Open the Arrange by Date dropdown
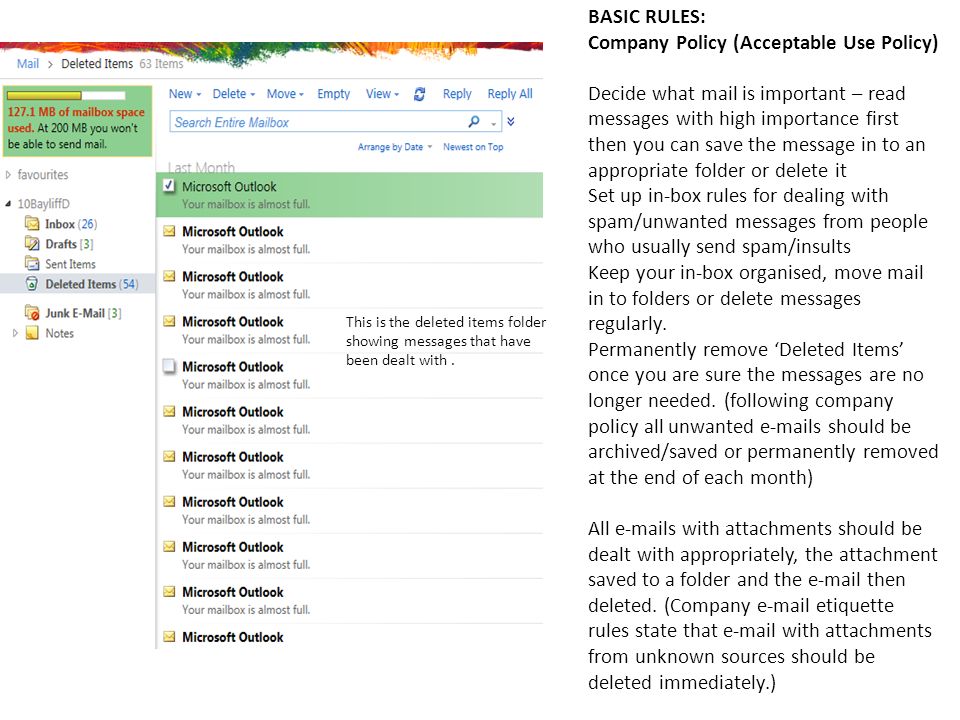Screen dimensions: 960x720 tap(395, 147)
